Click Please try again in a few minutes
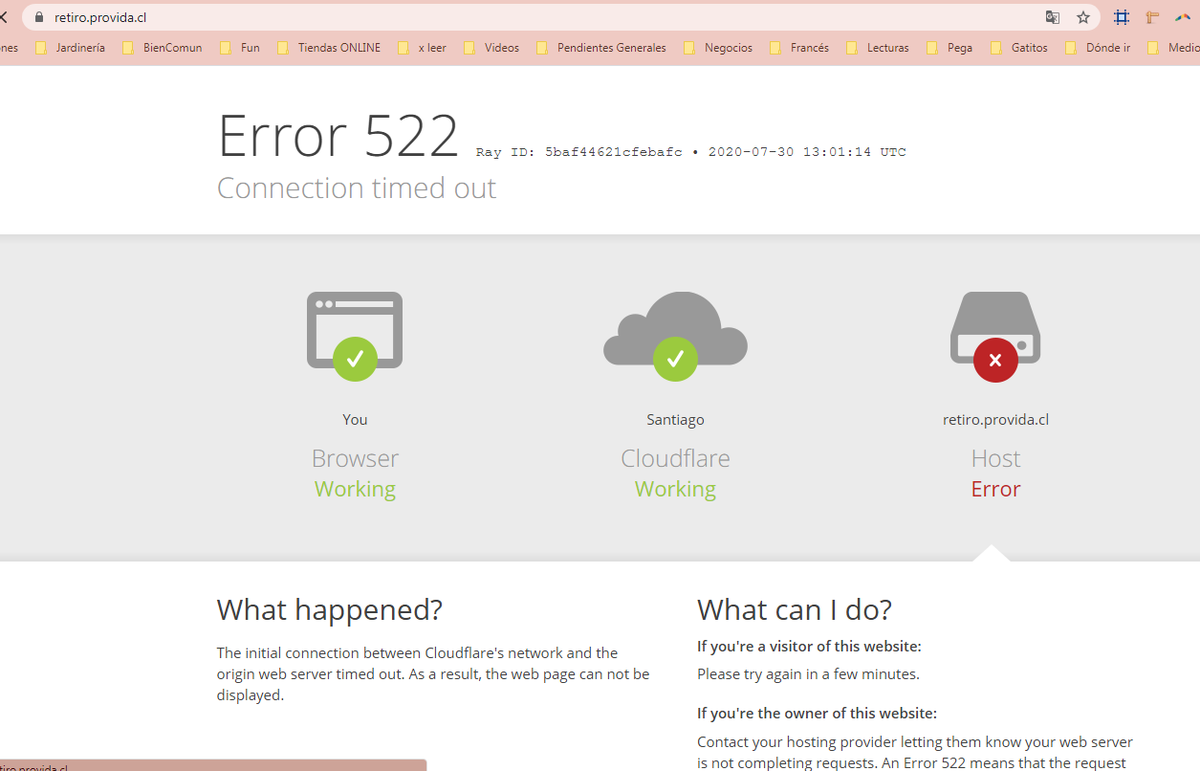 (x=808, y=674)
